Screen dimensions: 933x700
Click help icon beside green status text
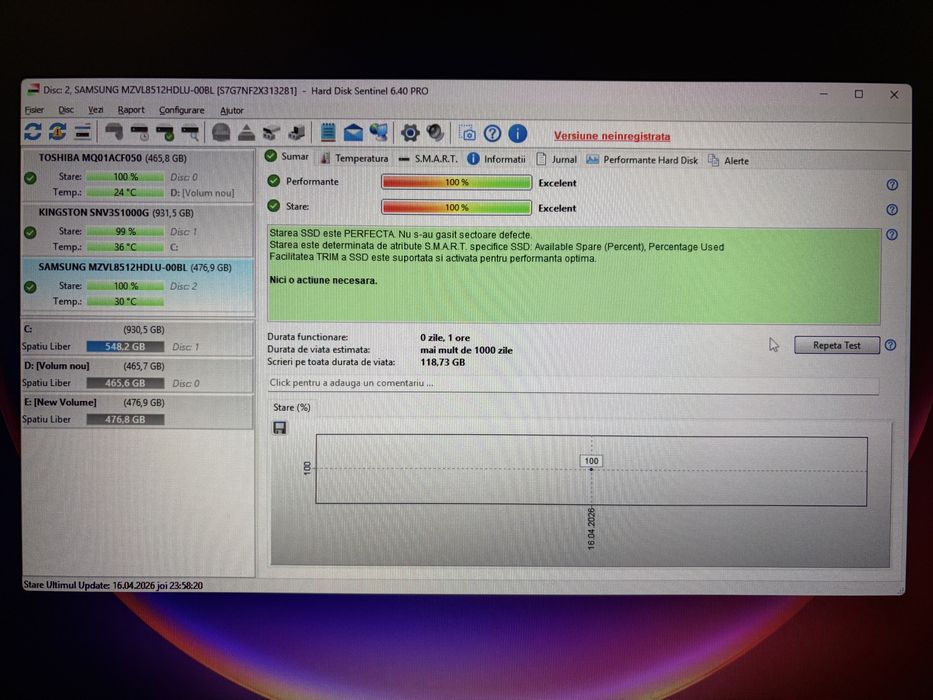pos(892,235)
